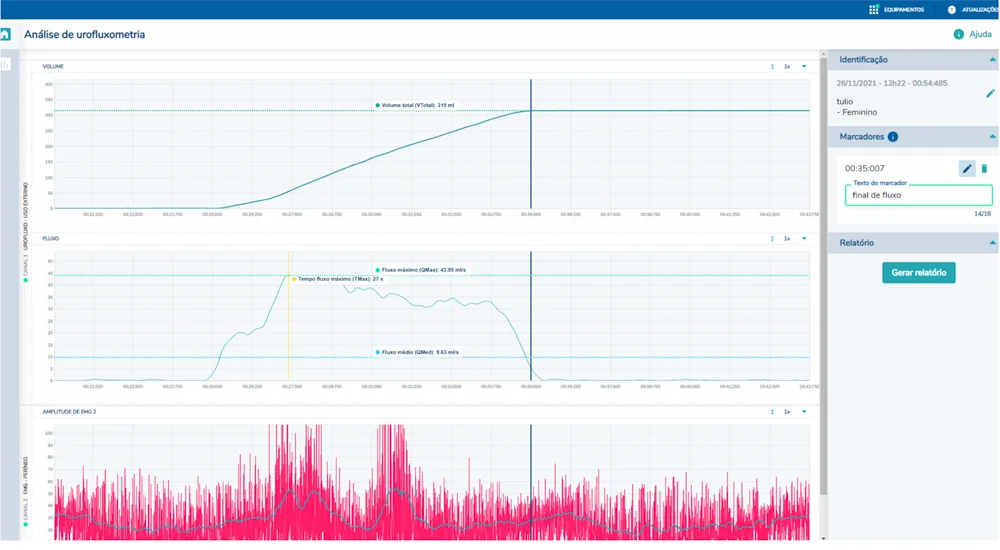Click the flow-end marker line on the Volume chart
The height and width of the screenshot is (550, 1000).
[x=531, y=144]
